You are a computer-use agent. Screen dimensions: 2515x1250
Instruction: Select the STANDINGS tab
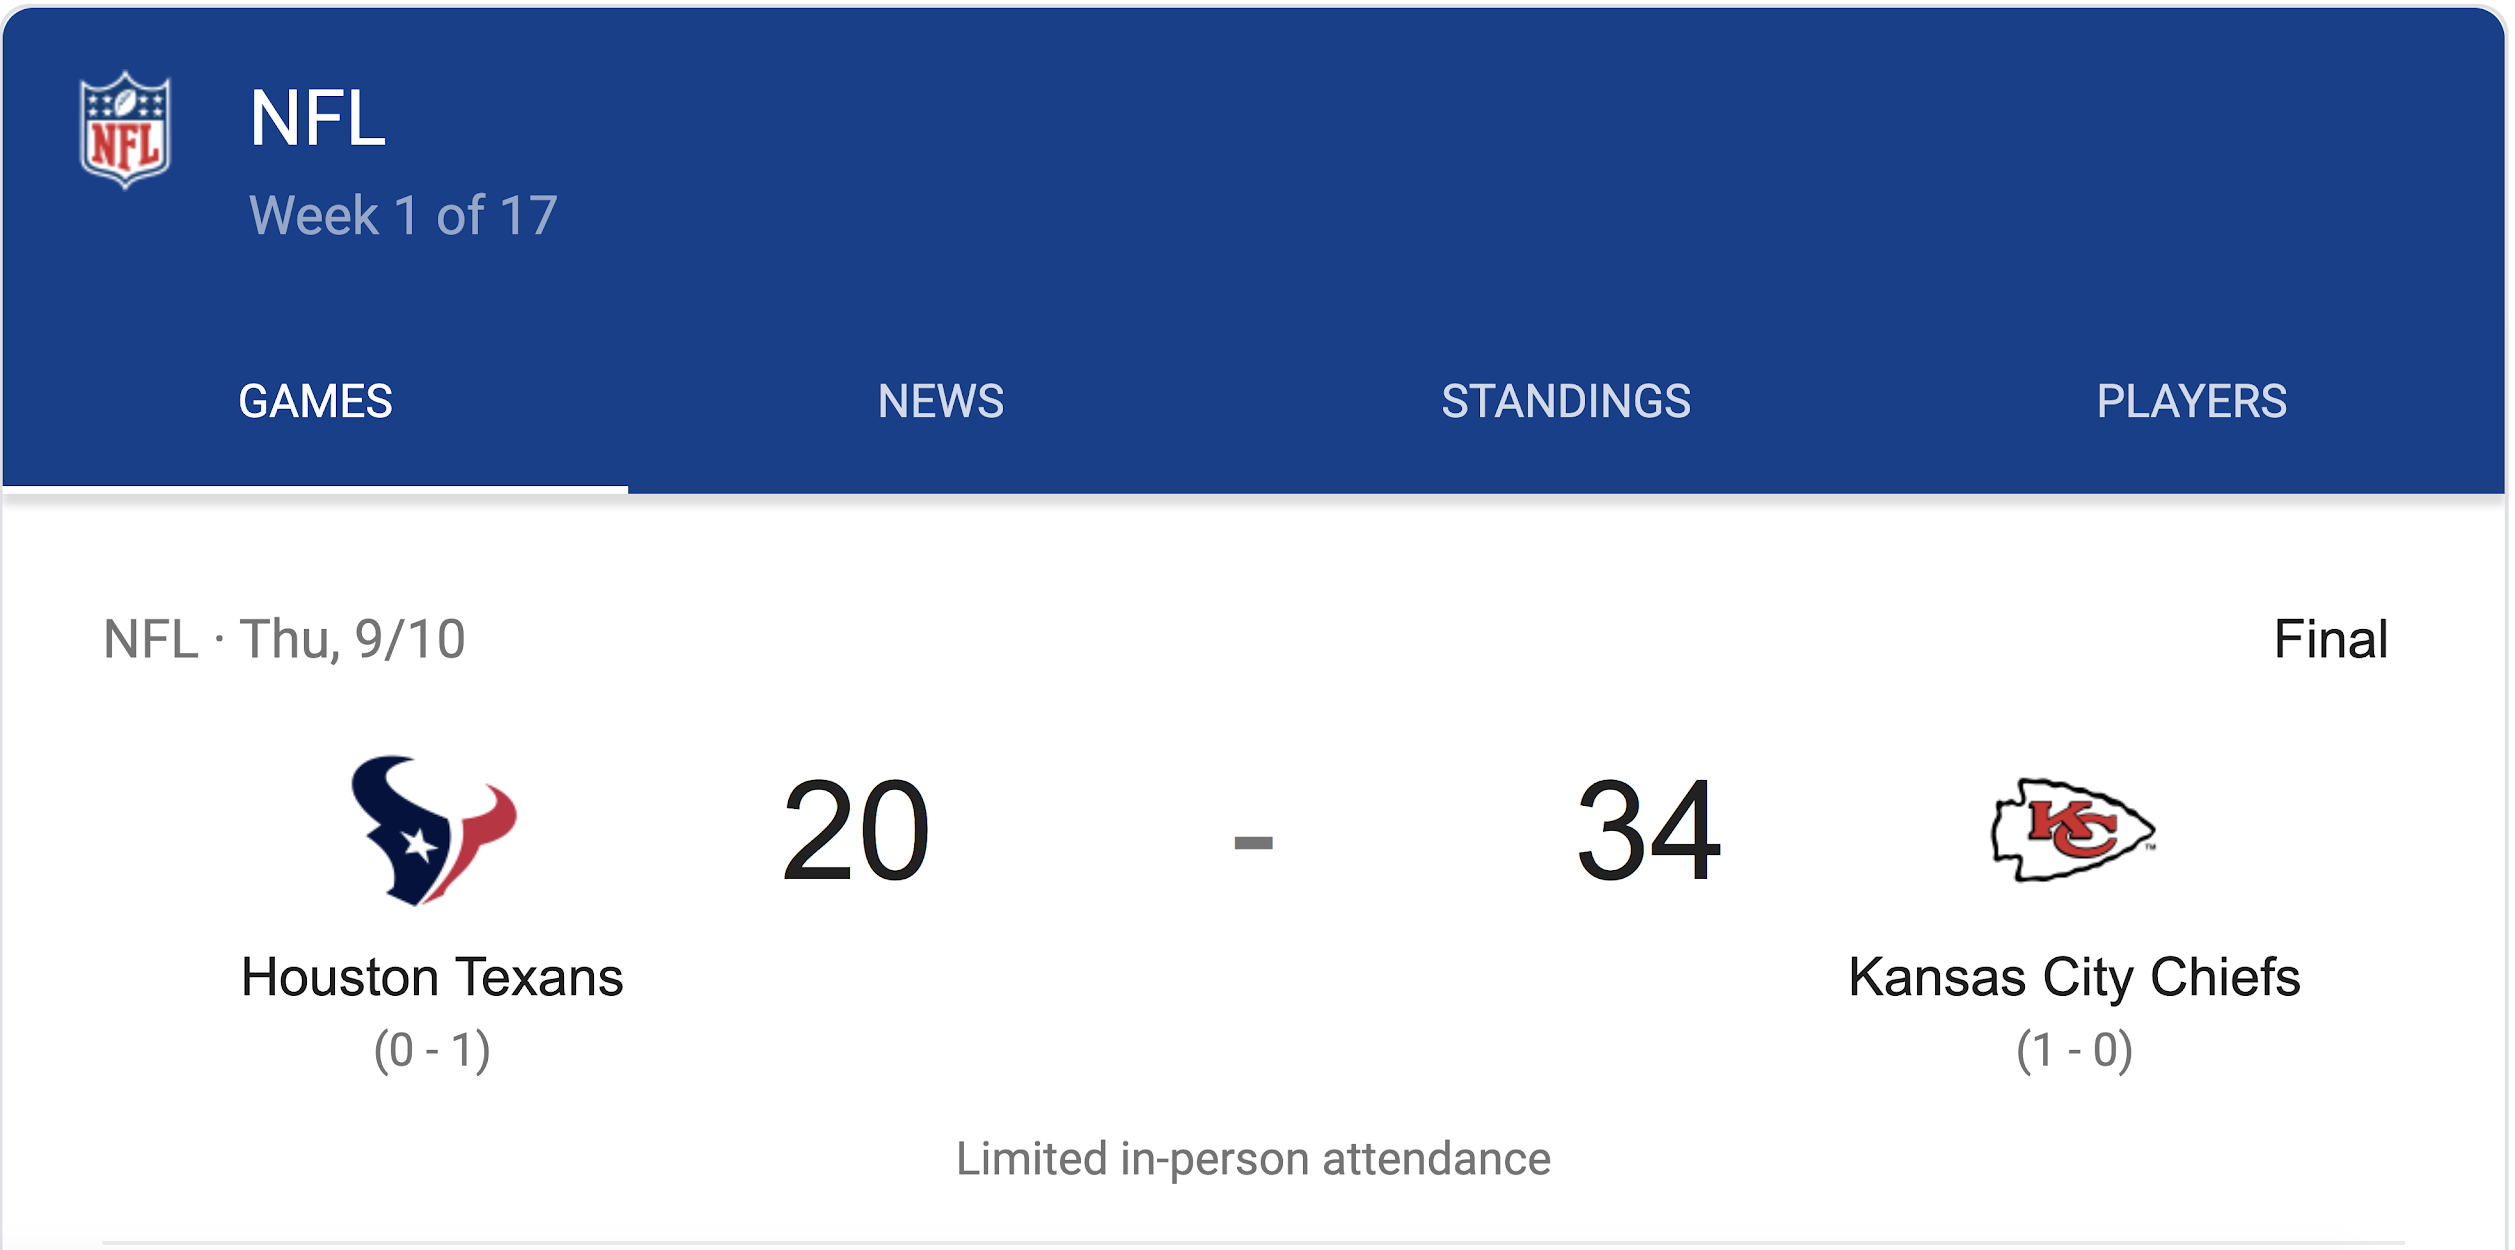pos(1565,401)
